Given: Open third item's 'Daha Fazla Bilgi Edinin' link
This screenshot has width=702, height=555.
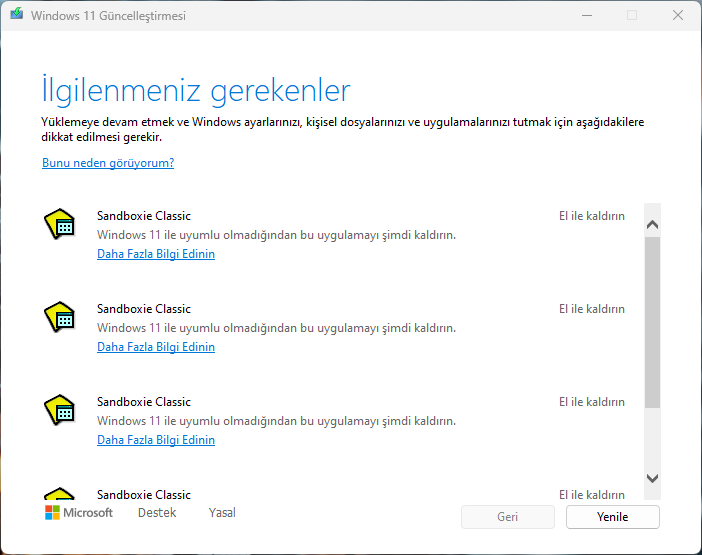Looking at the screenshot, I should 156,440.
